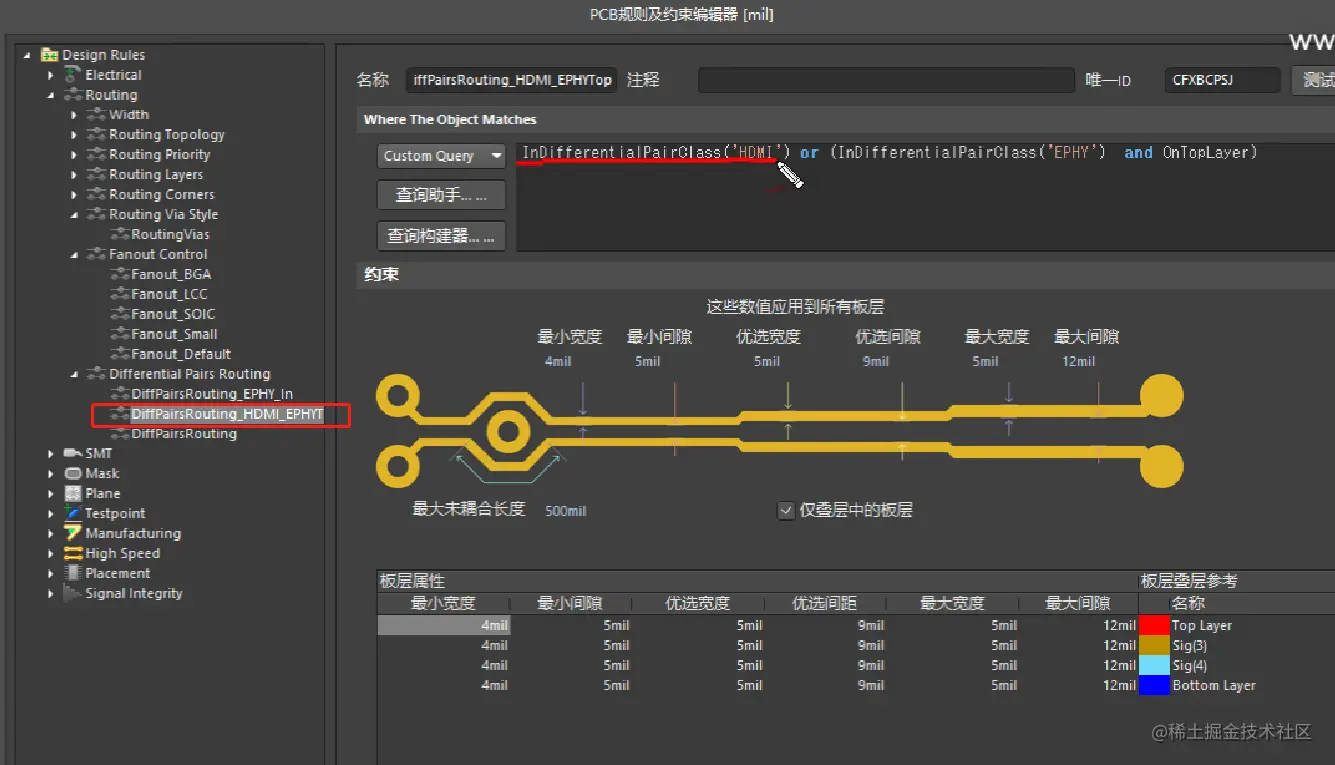Open the 查询助手 query helper
The height and width of the screenshot is (765, 1335).
(441, 195)
